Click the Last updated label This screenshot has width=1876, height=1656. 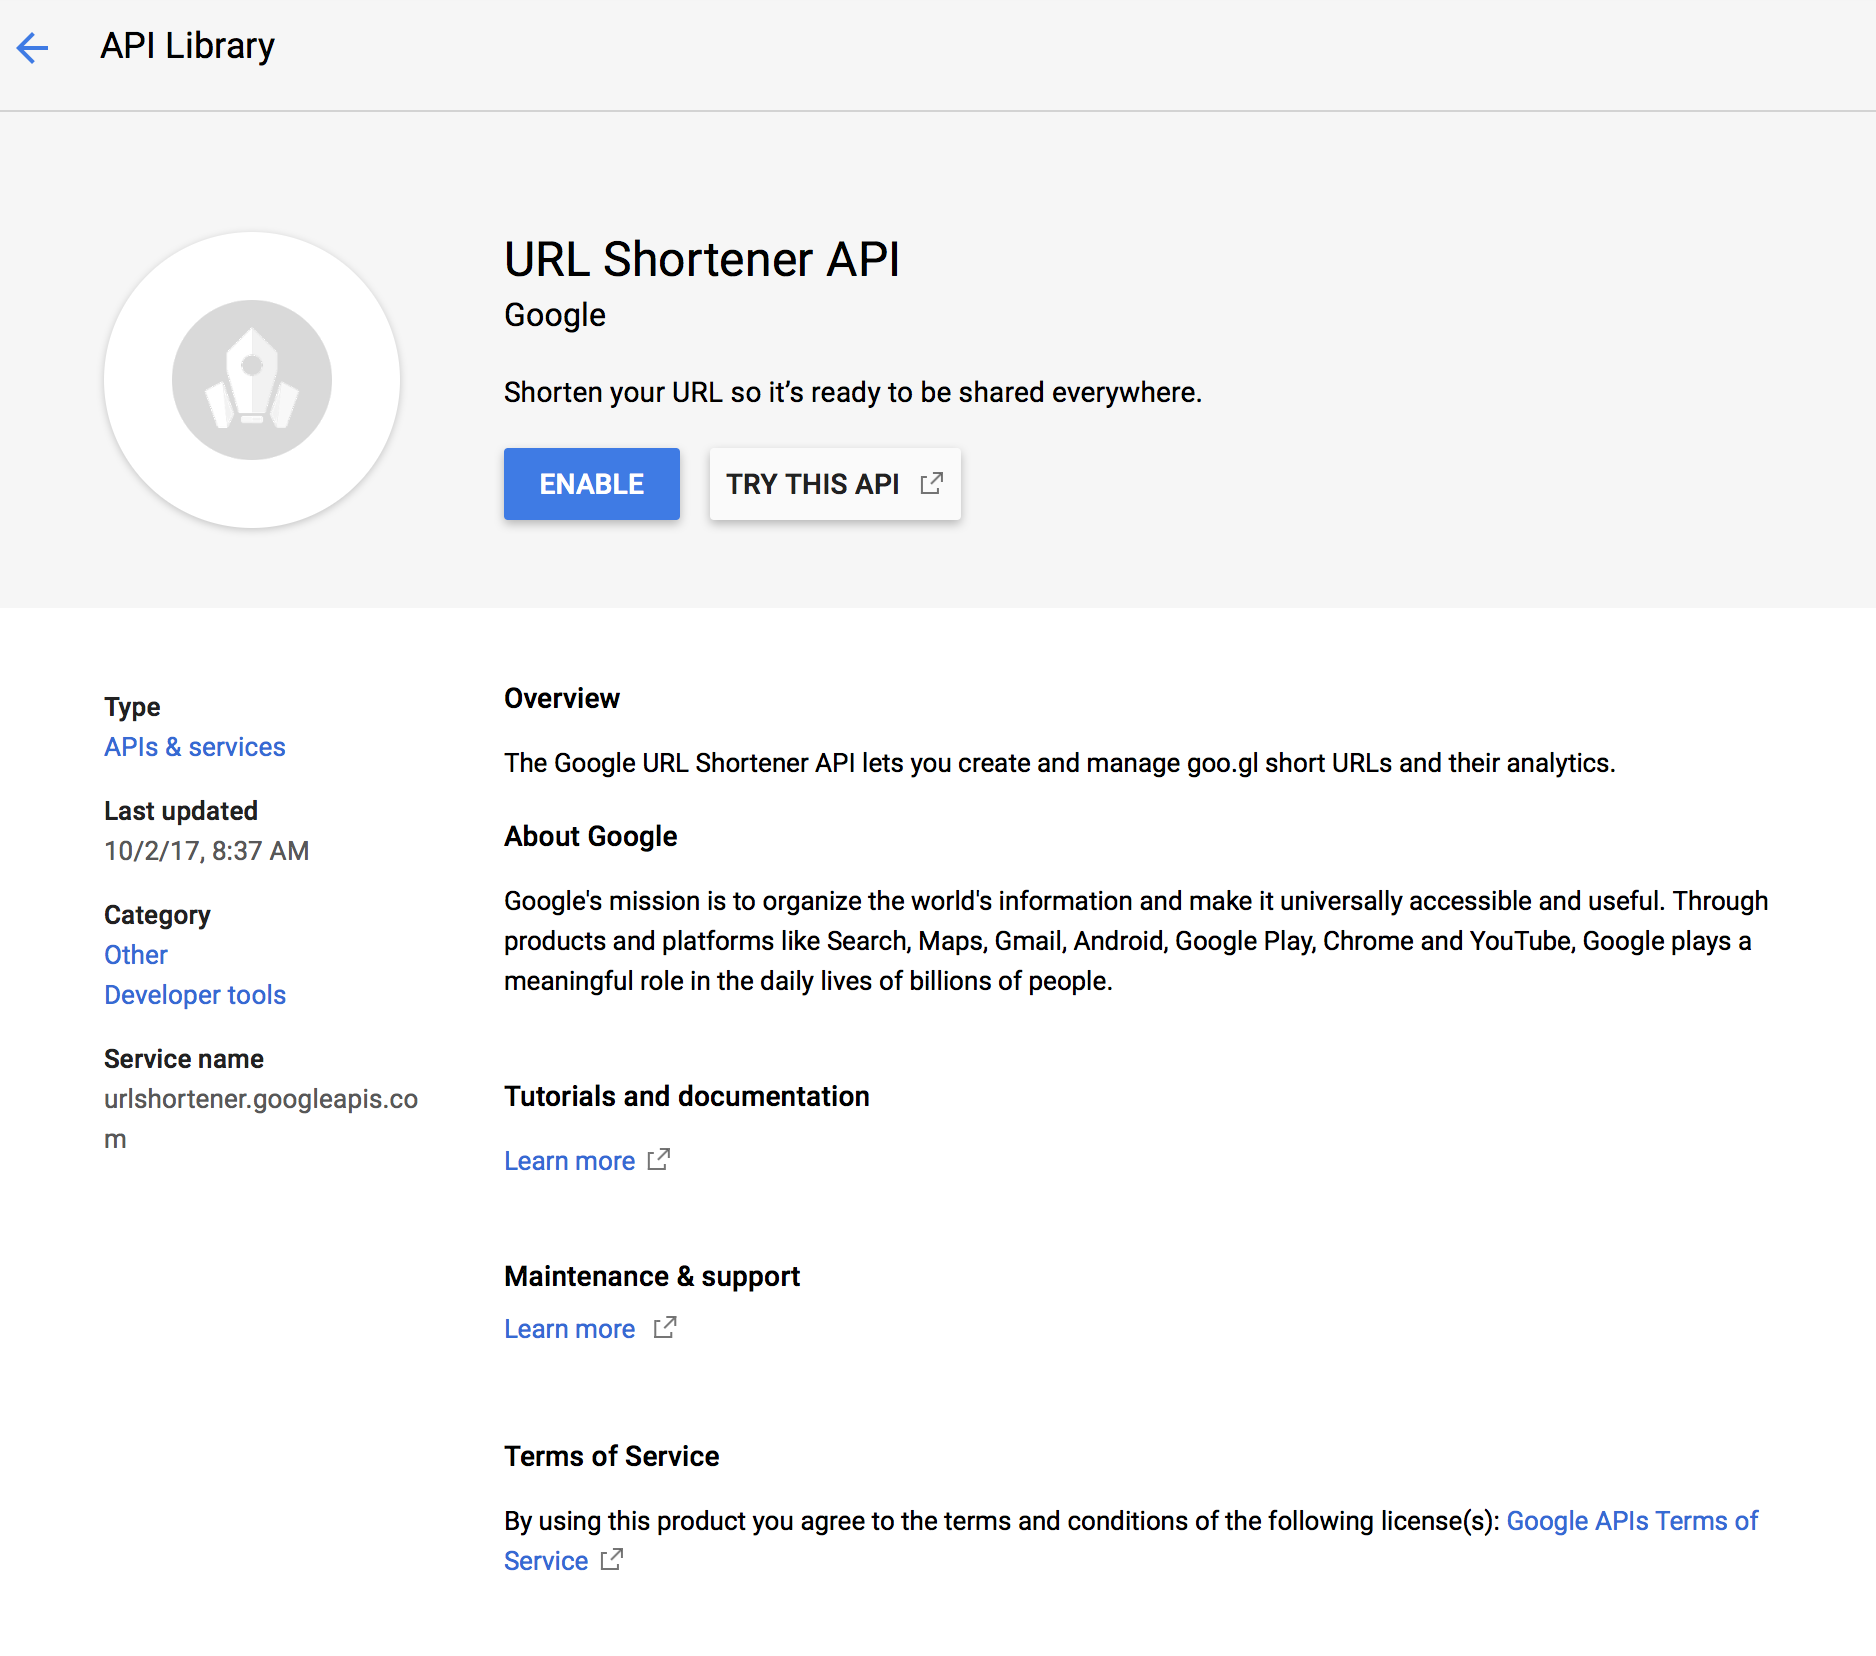coord(181,811)
